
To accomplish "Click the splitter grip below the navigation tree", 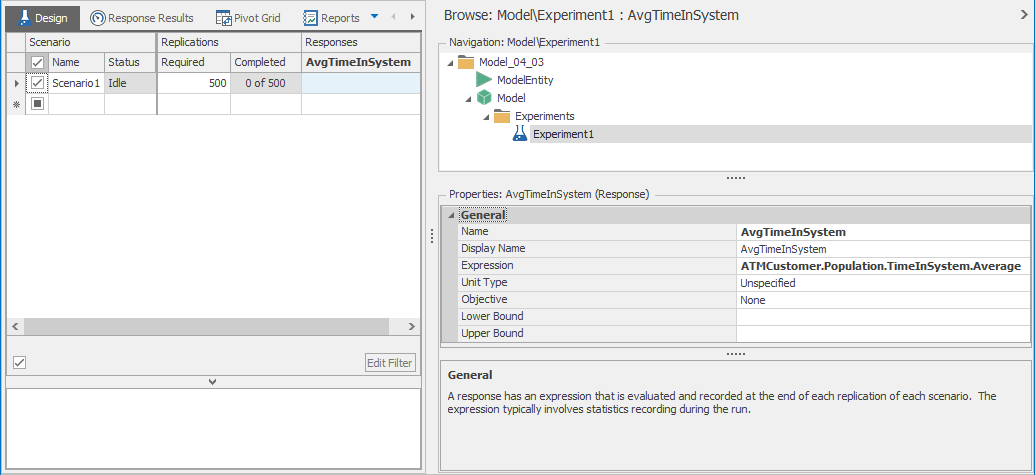I will pyautogui.click(x=735, y=178).
